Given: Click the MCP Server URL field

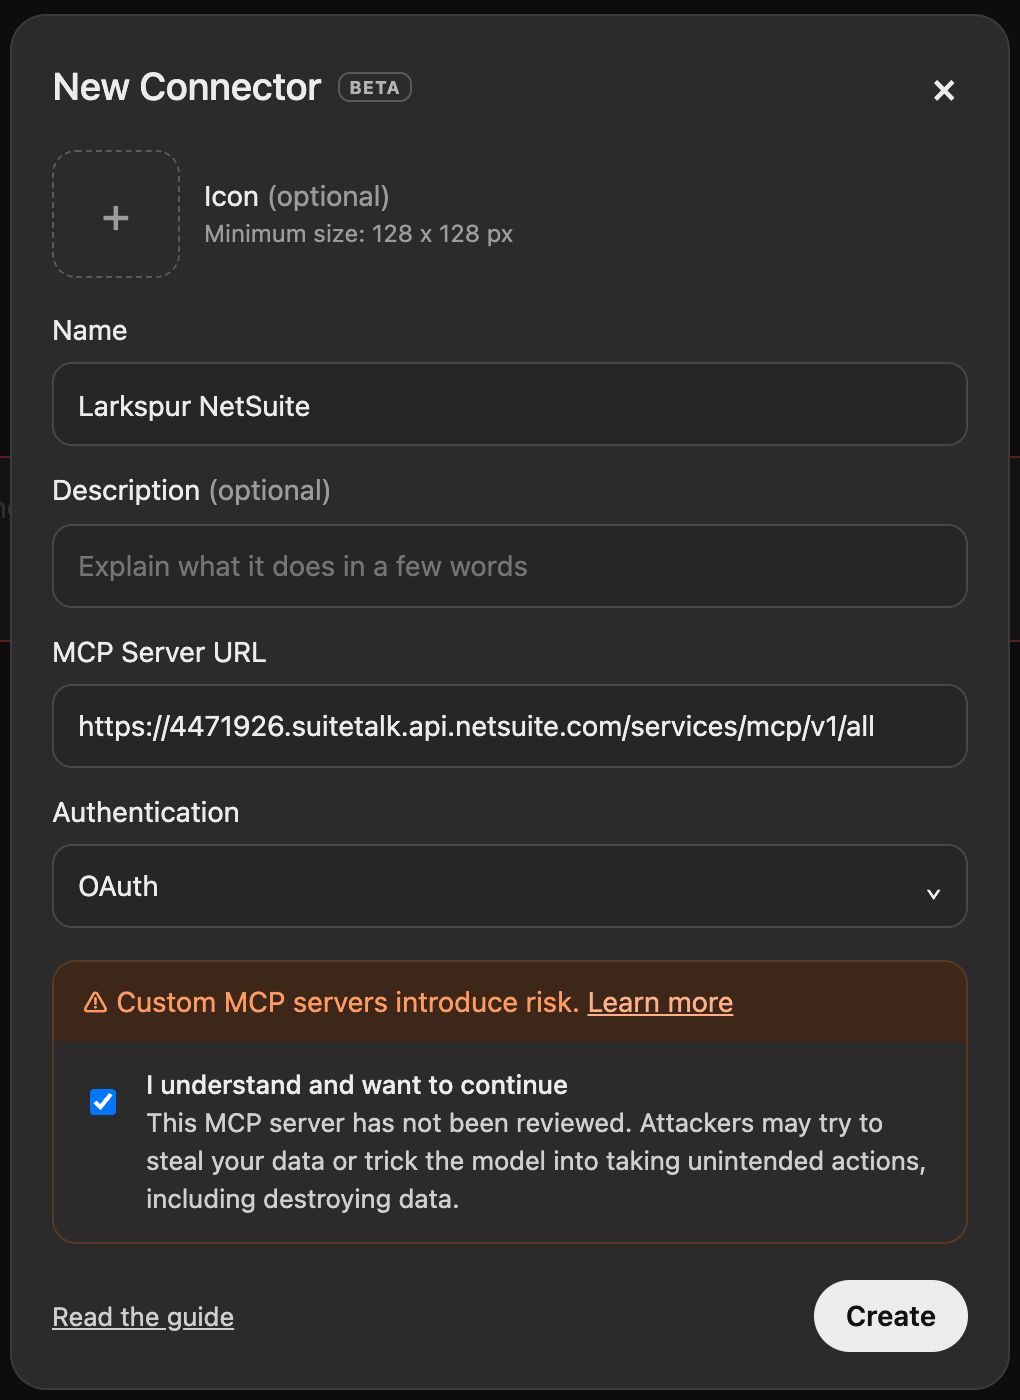Looking at the screenshot, I should tap(510, 726).
